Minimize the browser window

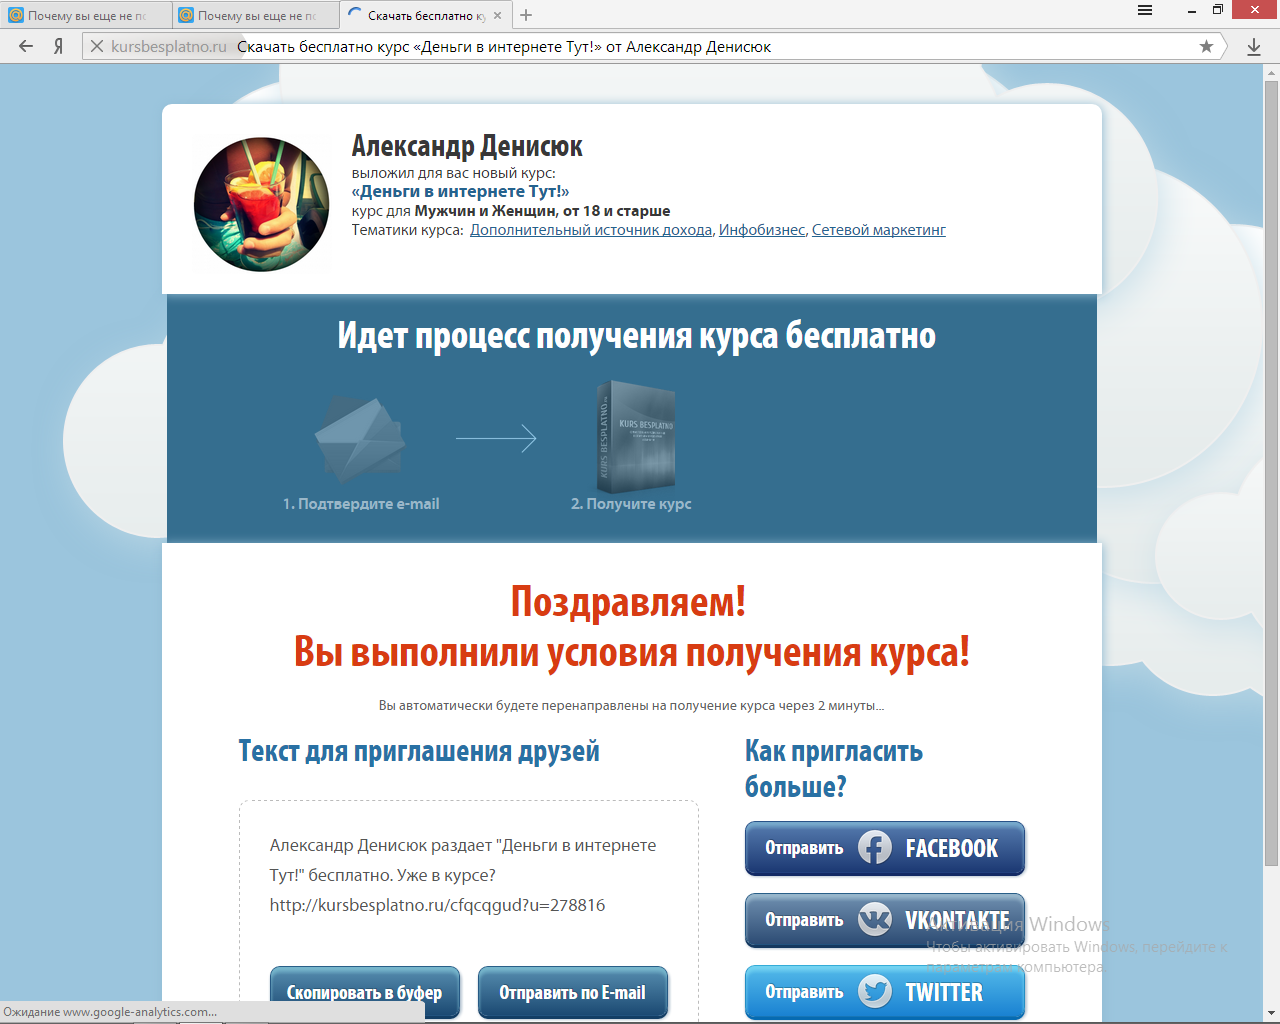(x=1192, y=11)
